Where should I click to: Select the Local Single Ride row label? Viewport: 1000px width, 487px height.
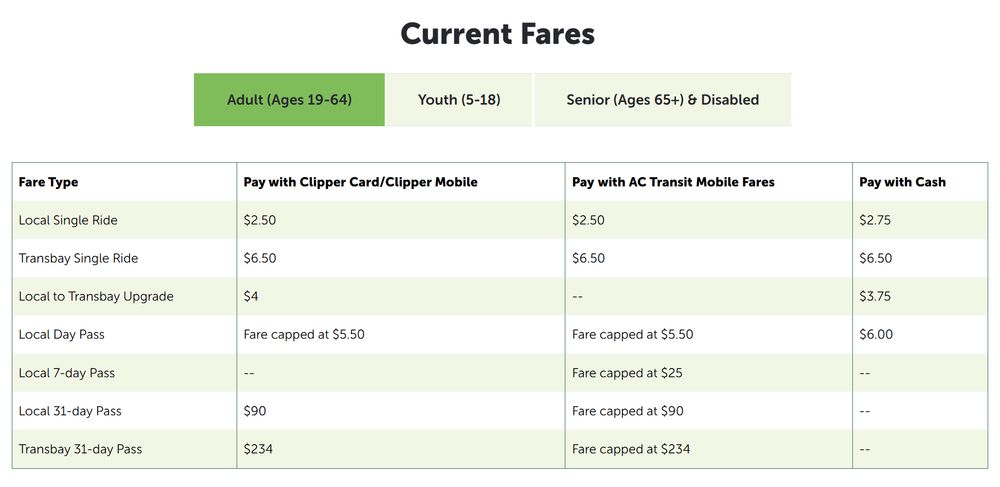click(68, 221)
